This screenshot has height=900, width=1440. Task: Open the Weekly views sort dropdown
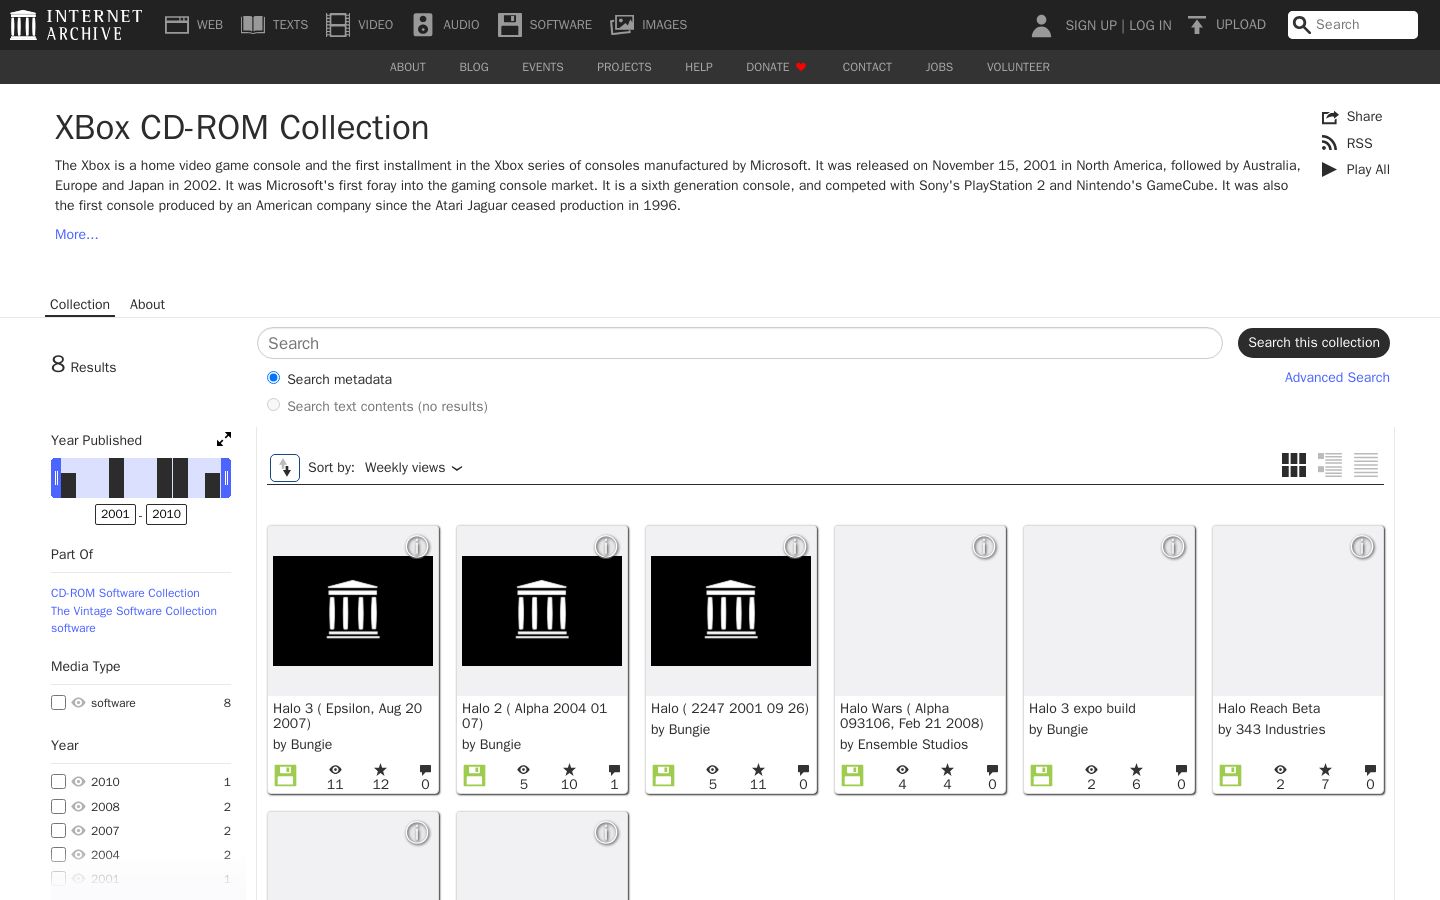(413, 468)
